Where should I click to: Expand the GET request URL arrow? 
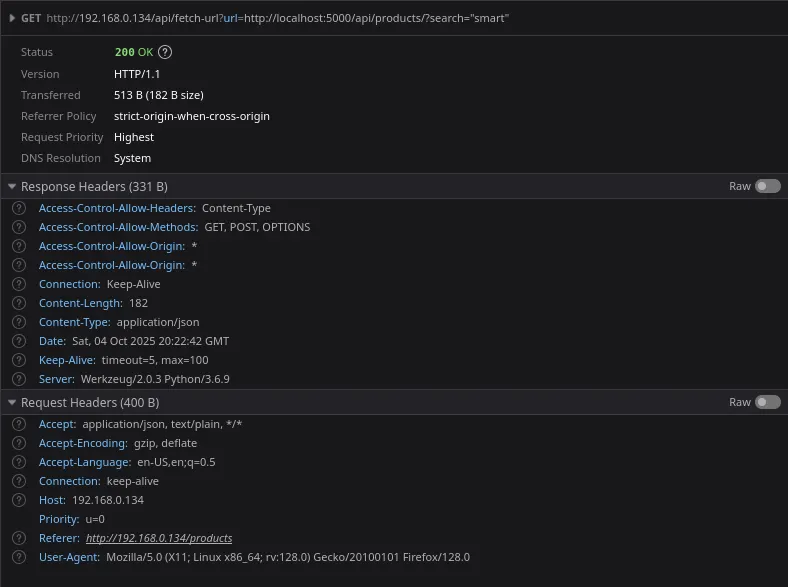tap(12, 18)
